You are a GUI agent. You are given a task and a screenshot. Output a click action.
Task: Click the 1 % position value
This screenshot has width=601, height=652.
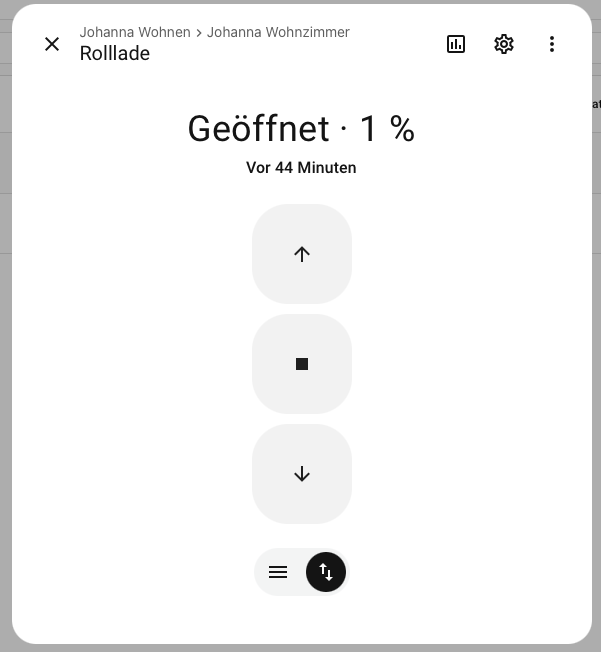point(387,129)
